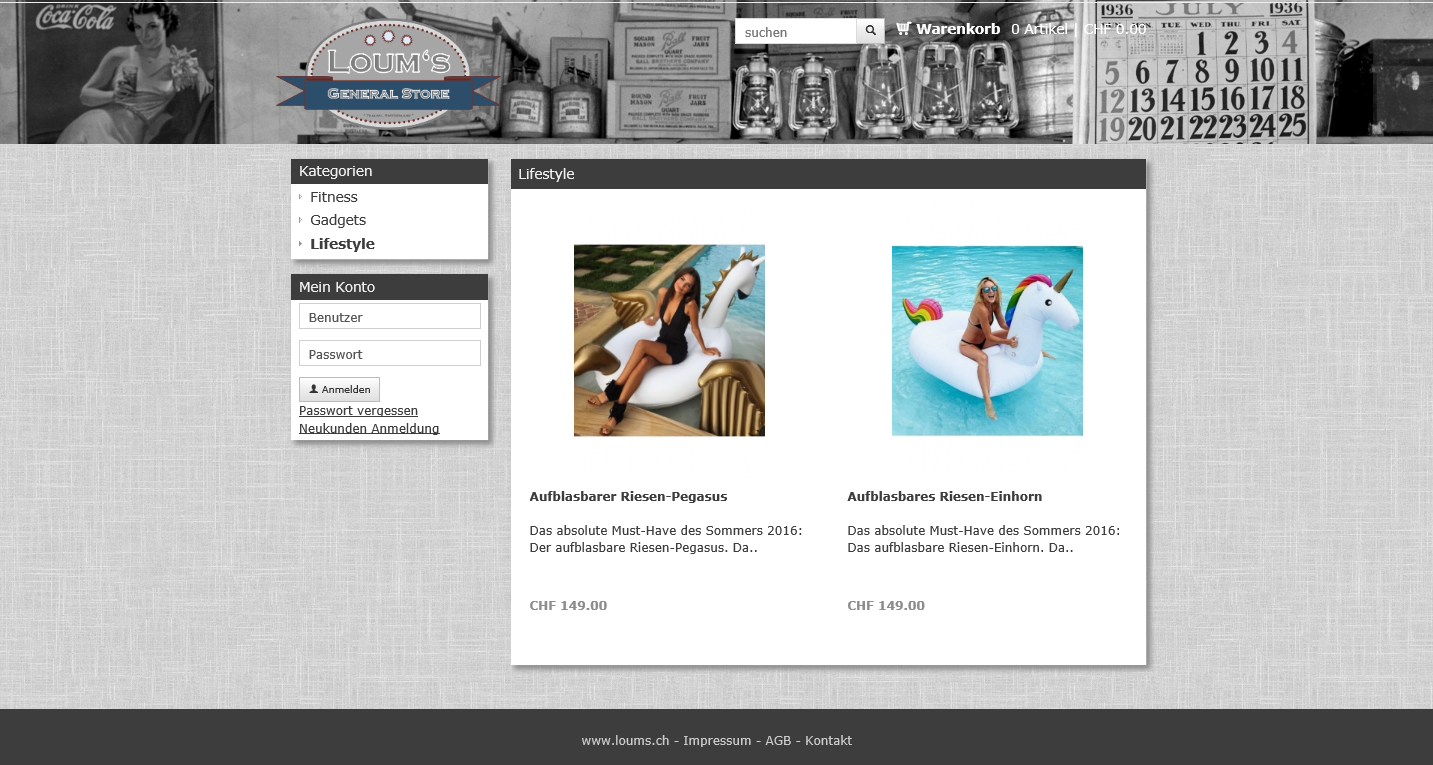Image resolution: width=1433 pixels, height=765 pixels.
Task: Open the Fitness category
Action: [333, 197]
